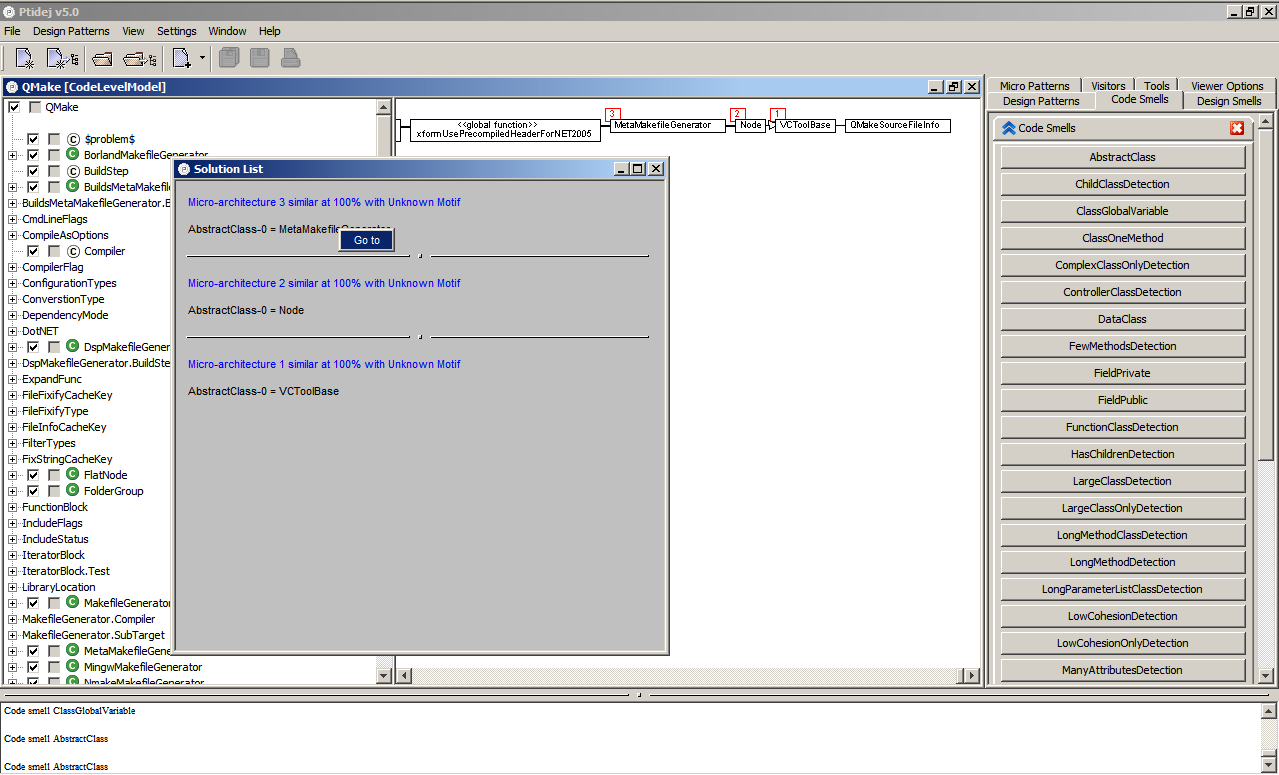
Task: Click the green class icon beside Compiler
Action: pyautogui.click(x=72, y=251)
